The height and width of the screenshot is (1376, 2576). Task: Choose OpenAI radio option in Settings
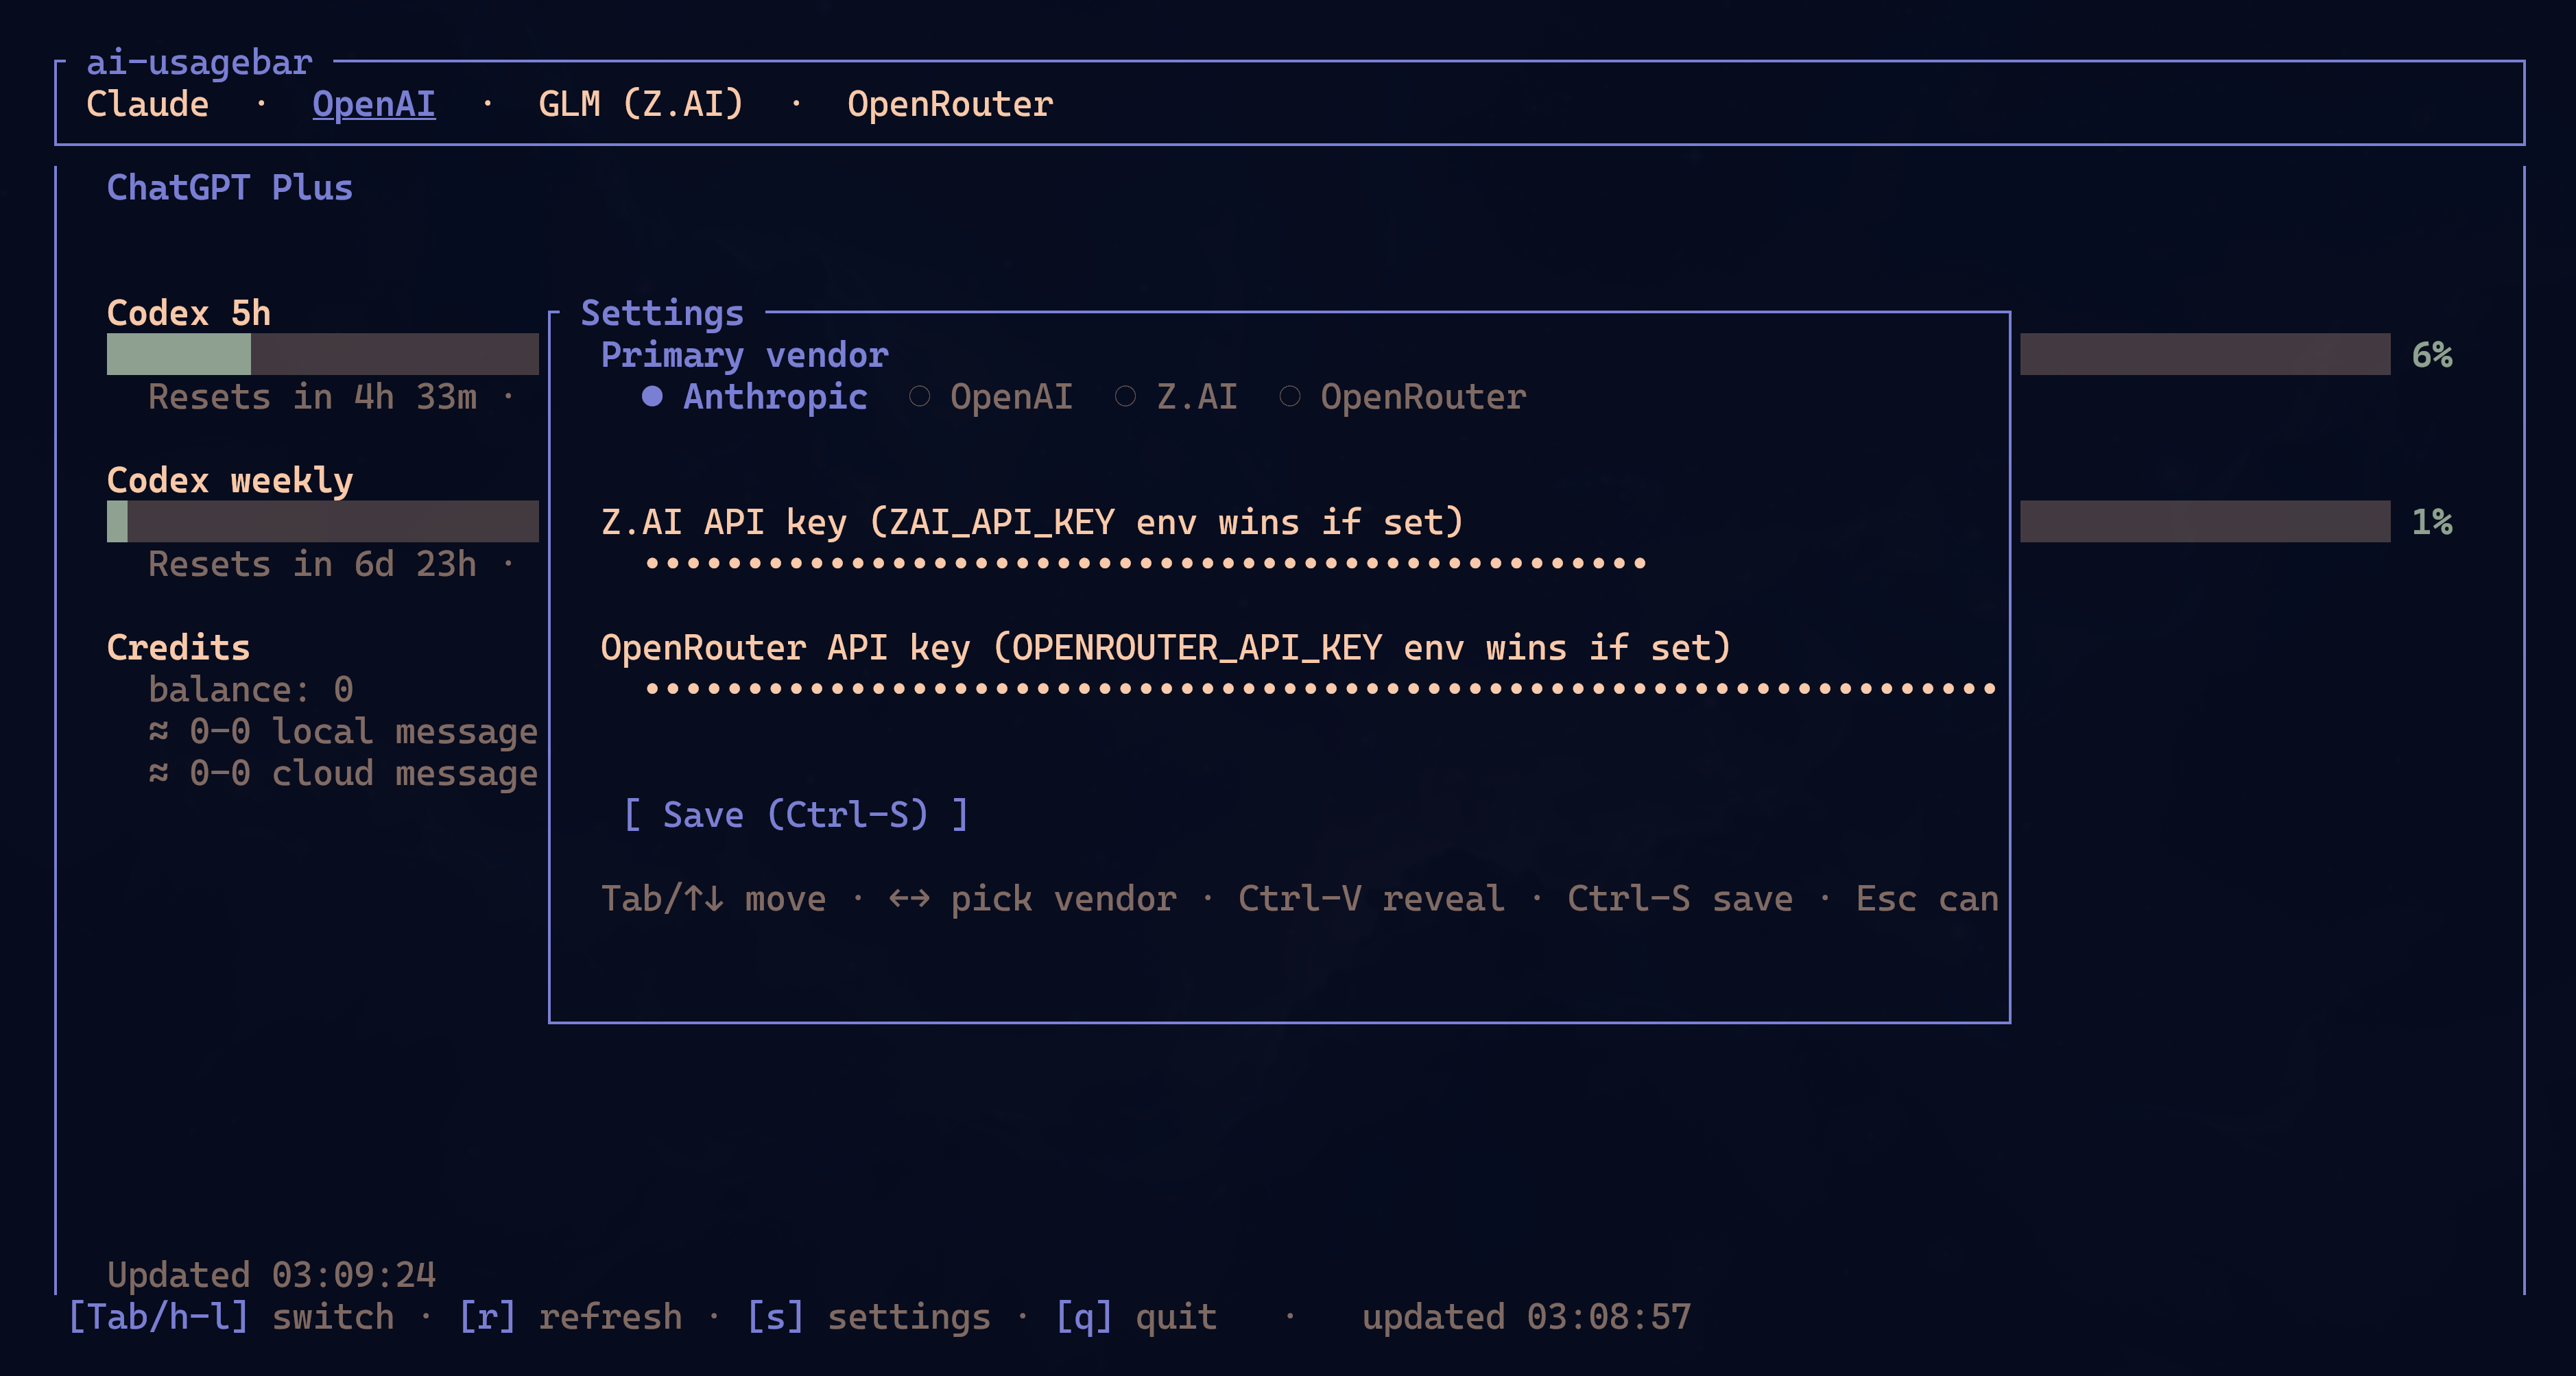tap(991, 397)
